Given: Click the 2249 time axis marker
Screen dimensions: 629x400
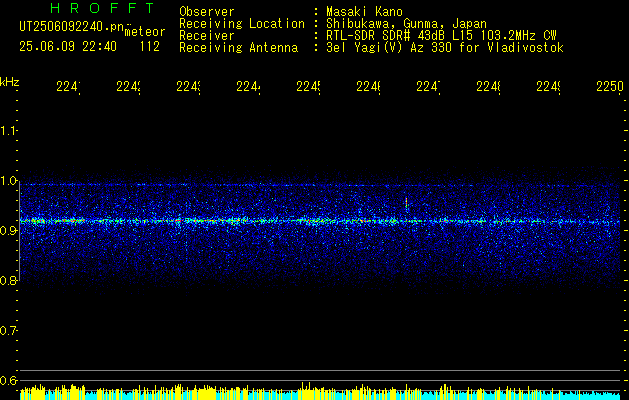Looking at the screenshot, I should pos(548,87).
